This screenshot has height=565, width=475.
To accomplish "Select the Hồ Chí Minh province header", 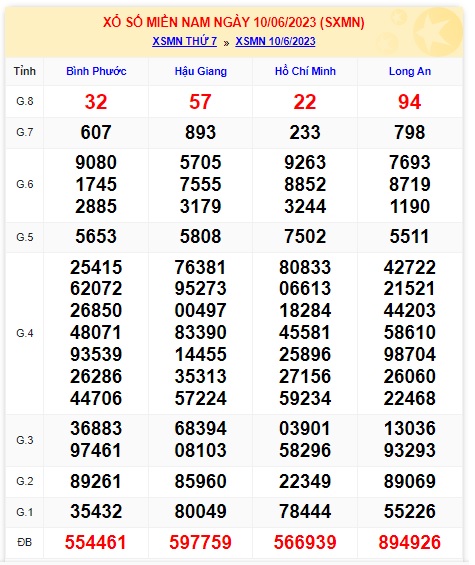I will click(x=305, y=71).
